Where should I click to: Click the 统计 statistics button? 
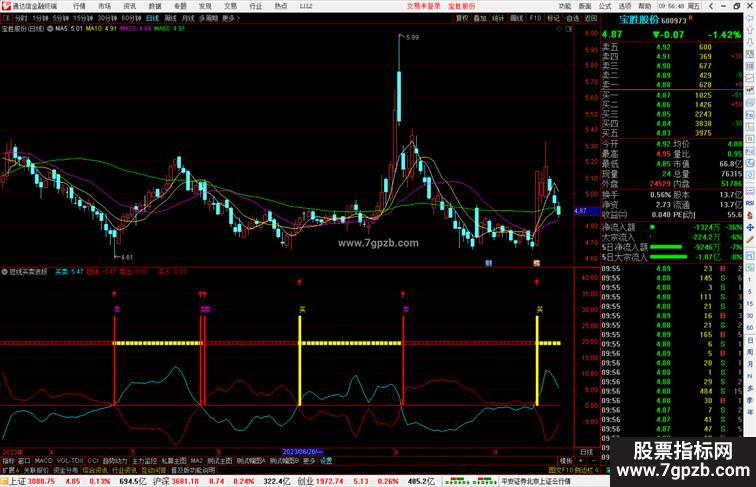pos(498,18)
